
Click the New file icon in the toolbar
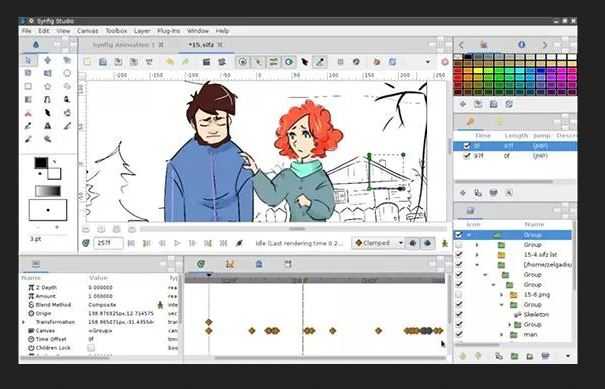(x=88, y=62)
